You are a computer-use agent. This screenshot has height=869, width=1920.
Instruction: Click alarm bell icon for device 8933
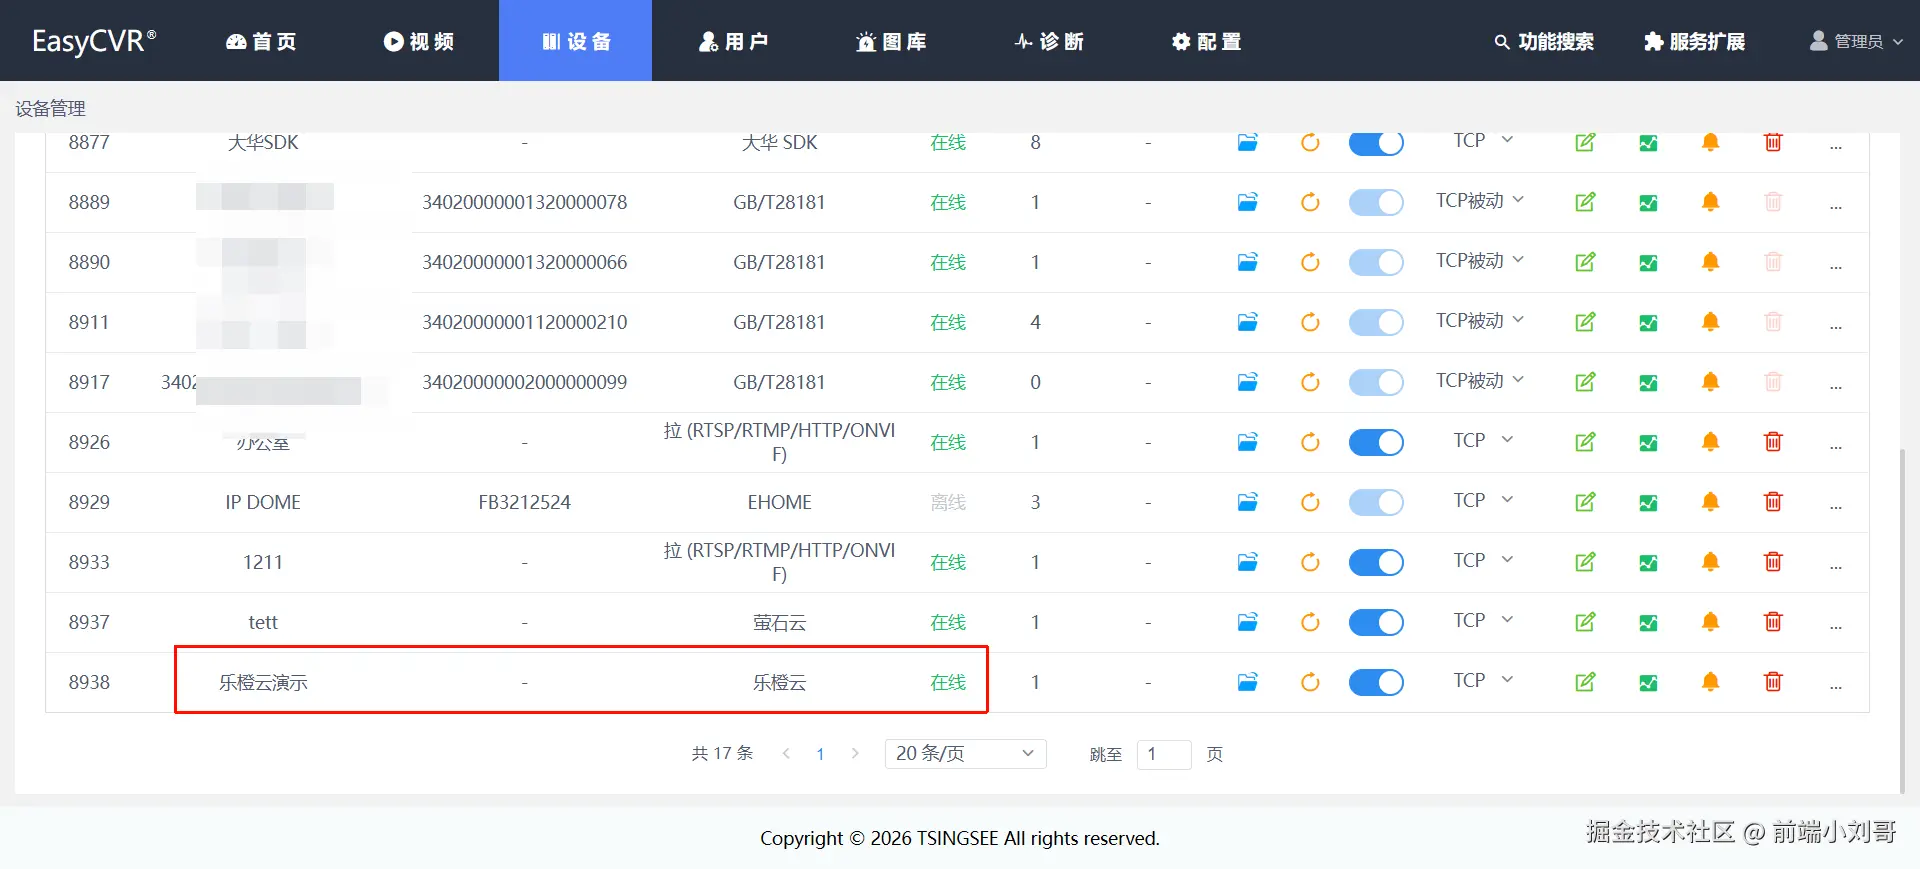coord(1710,562)
